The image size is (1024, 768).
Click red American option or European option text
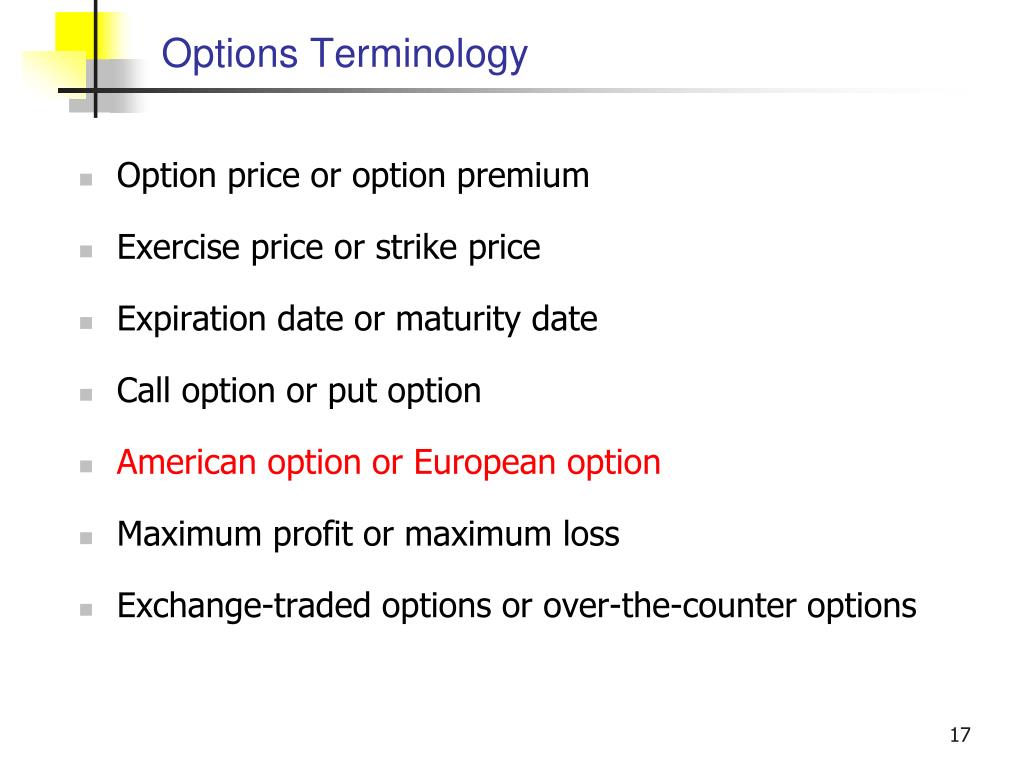[x=389, y=464]
